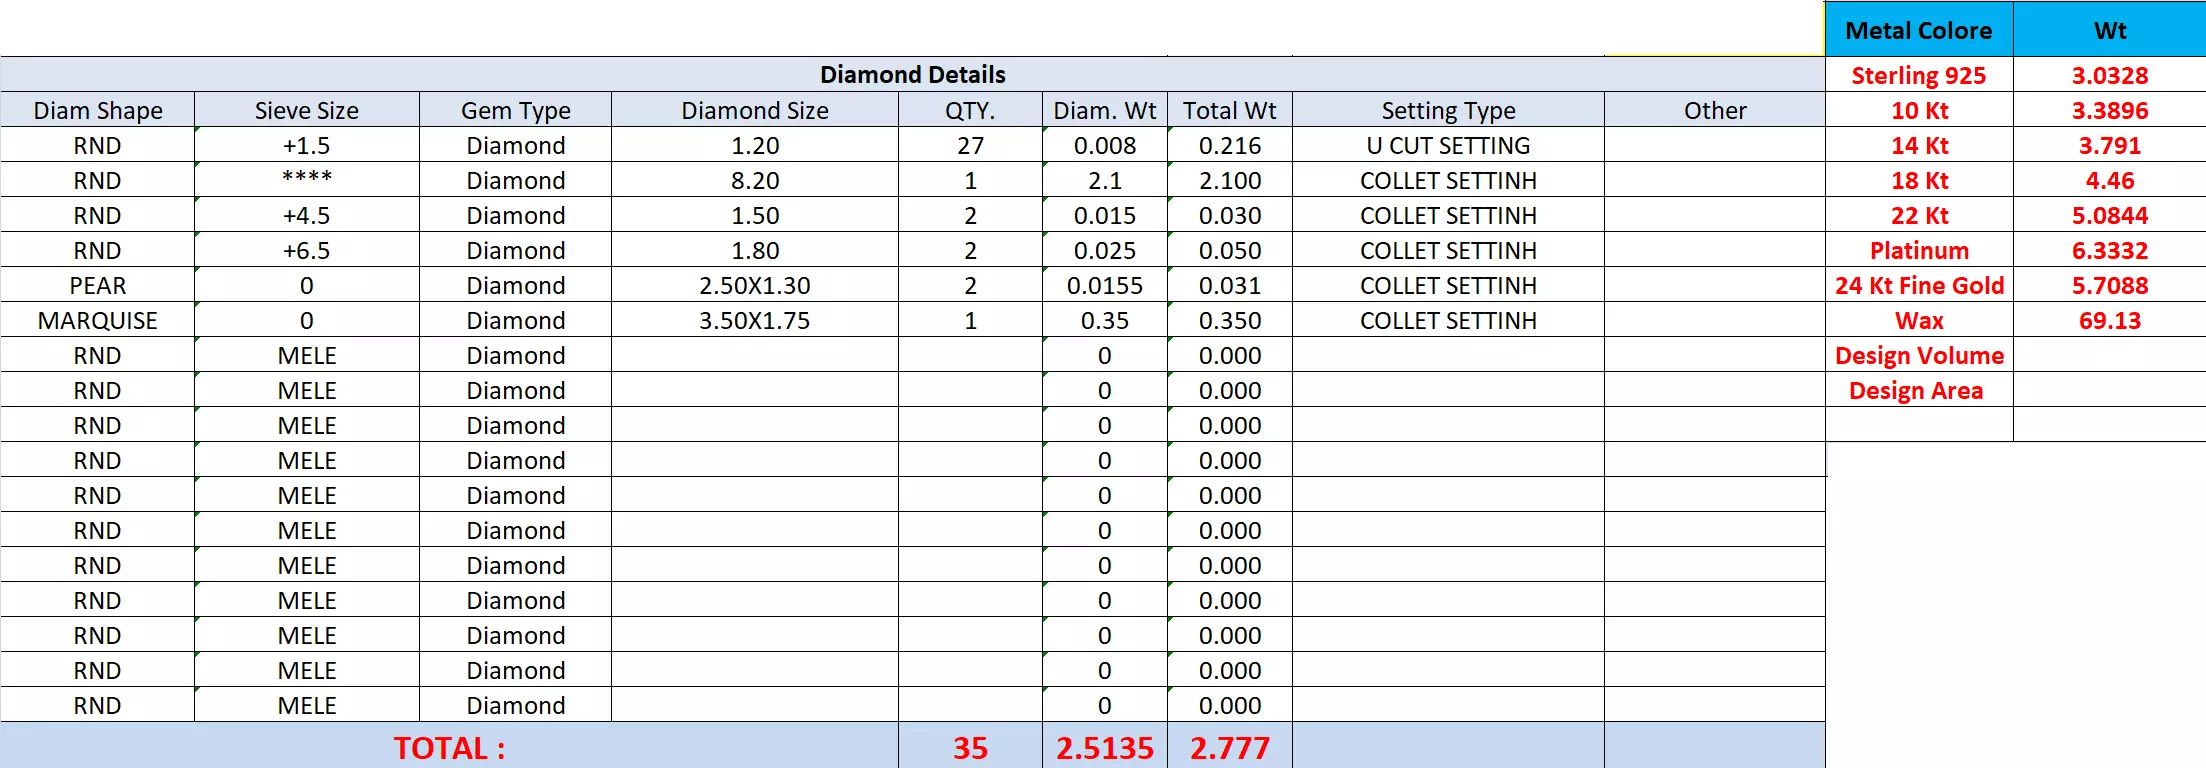
Task: Select the diamond weight cell '0.35'
Action: point(1105,320)
